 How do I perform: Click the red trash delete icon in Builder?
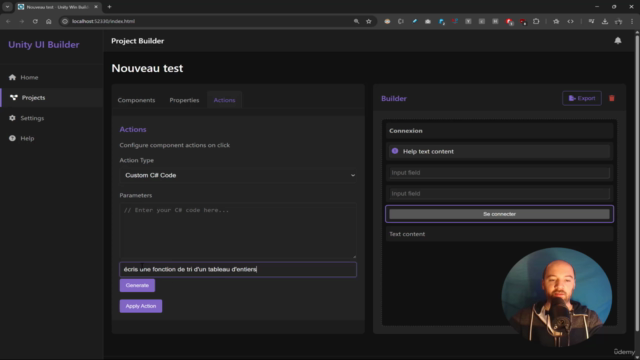[611, 98]
